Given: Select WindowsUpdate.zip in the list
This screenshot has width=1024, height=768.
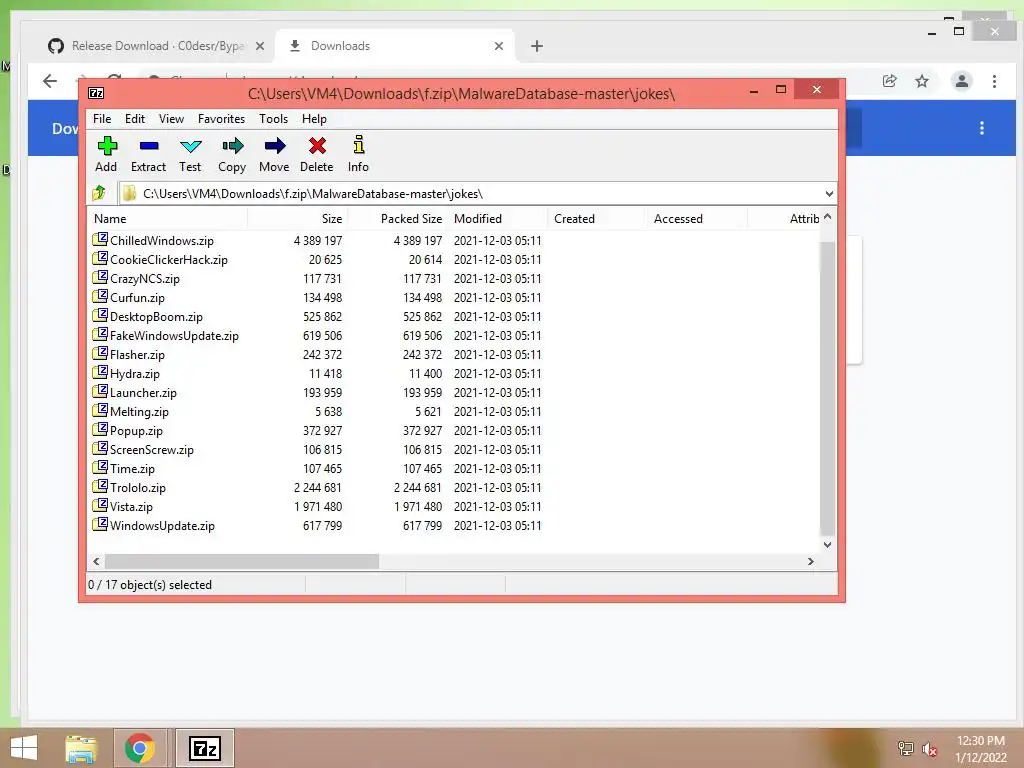Looking at the screenshot, I should [x=162, y=526].
